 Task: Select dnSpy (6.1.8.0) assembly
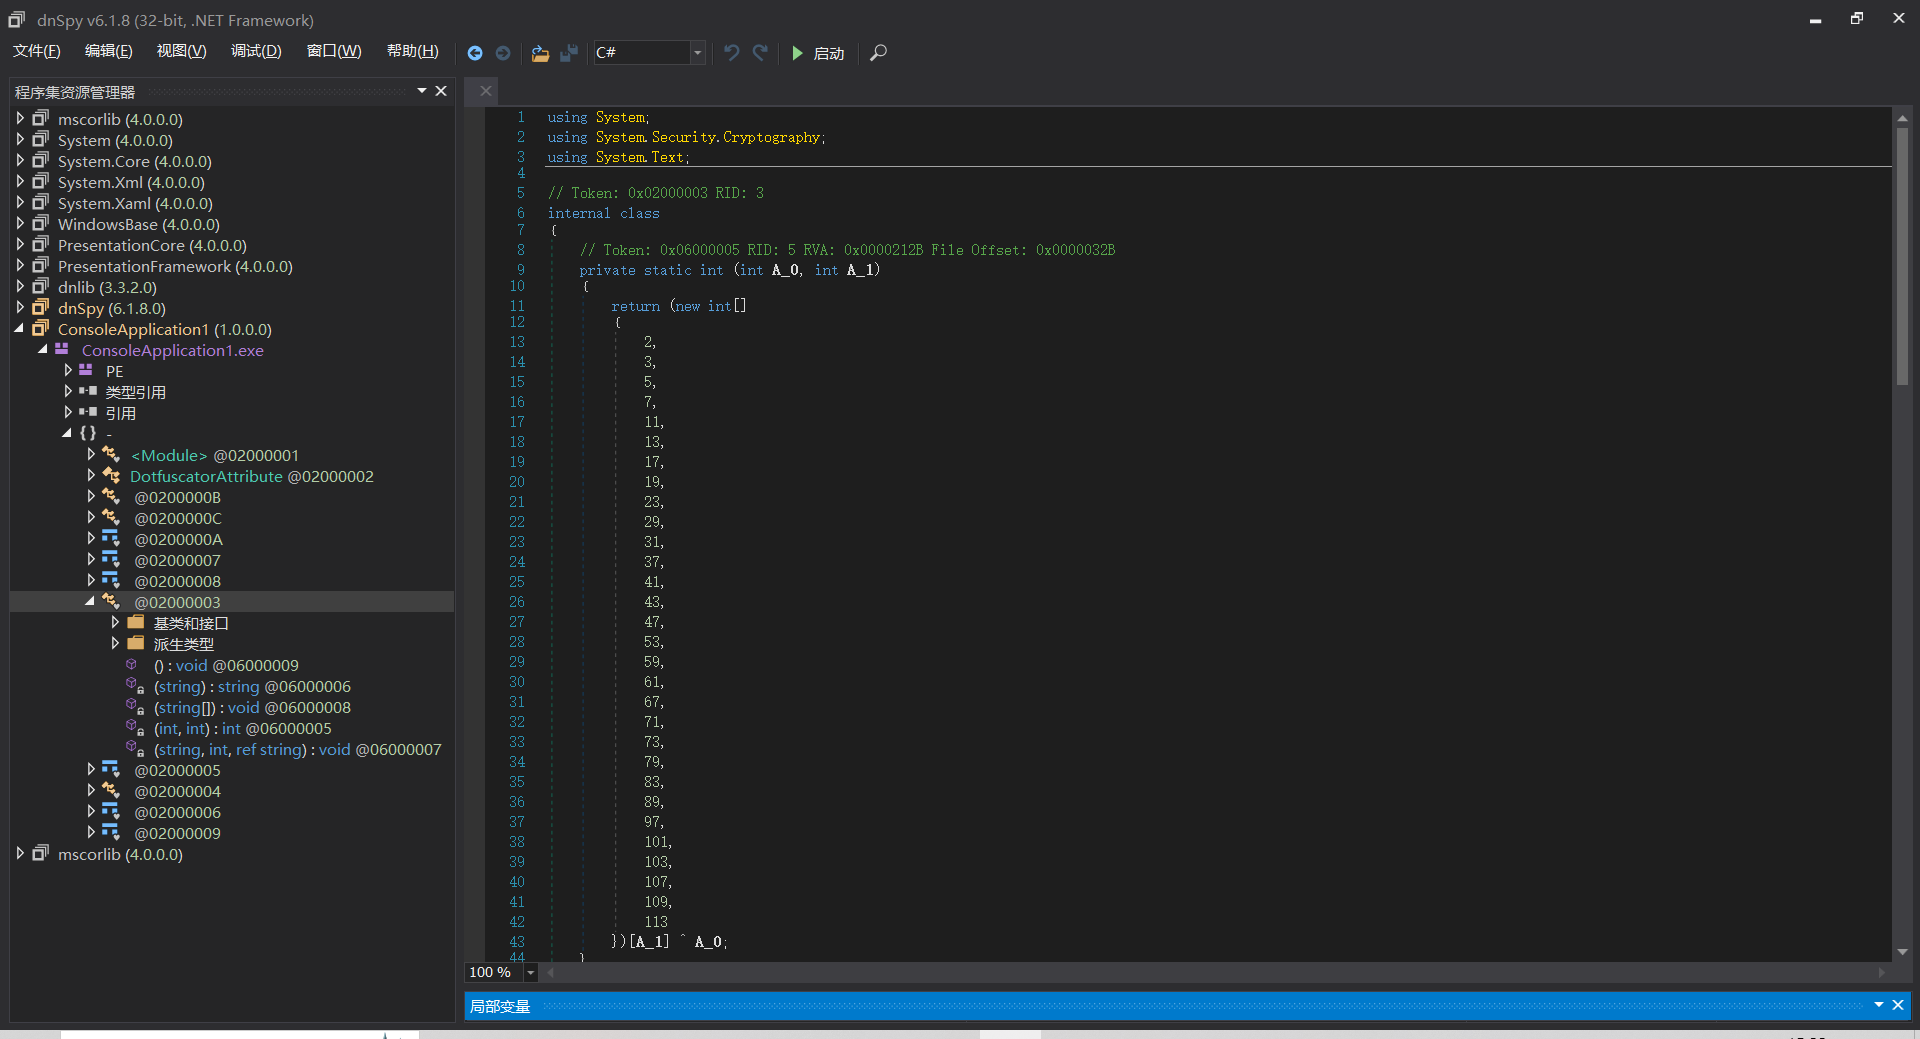point(112,308)
